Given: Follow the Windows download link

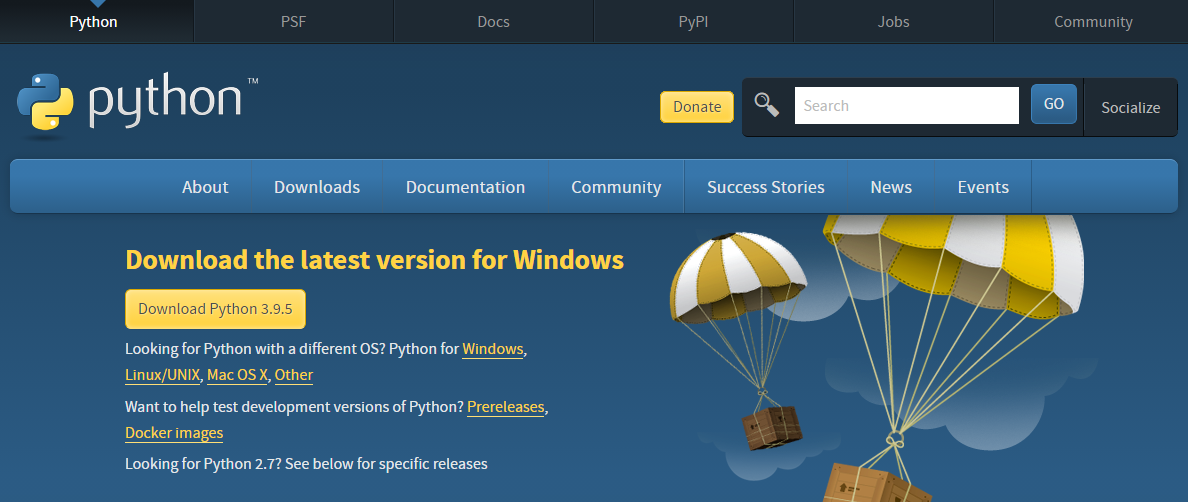Looking at the screenshot, I should pyautogui.click(x=492, y=349).
